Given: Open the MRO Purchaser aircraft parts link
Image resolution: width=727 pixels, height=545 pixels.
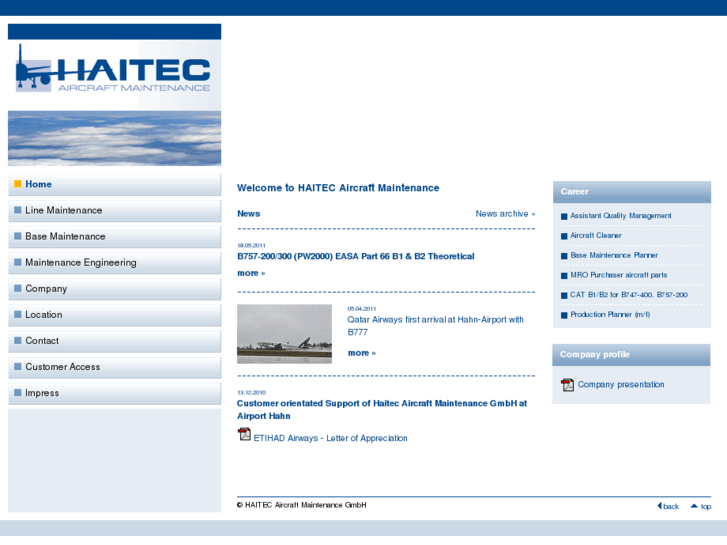Looking at the screenshot, I should coord(619,275).
